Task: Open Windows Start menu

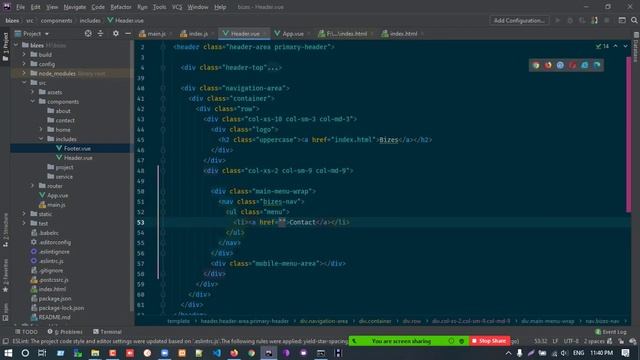Action: coord(8,353)
